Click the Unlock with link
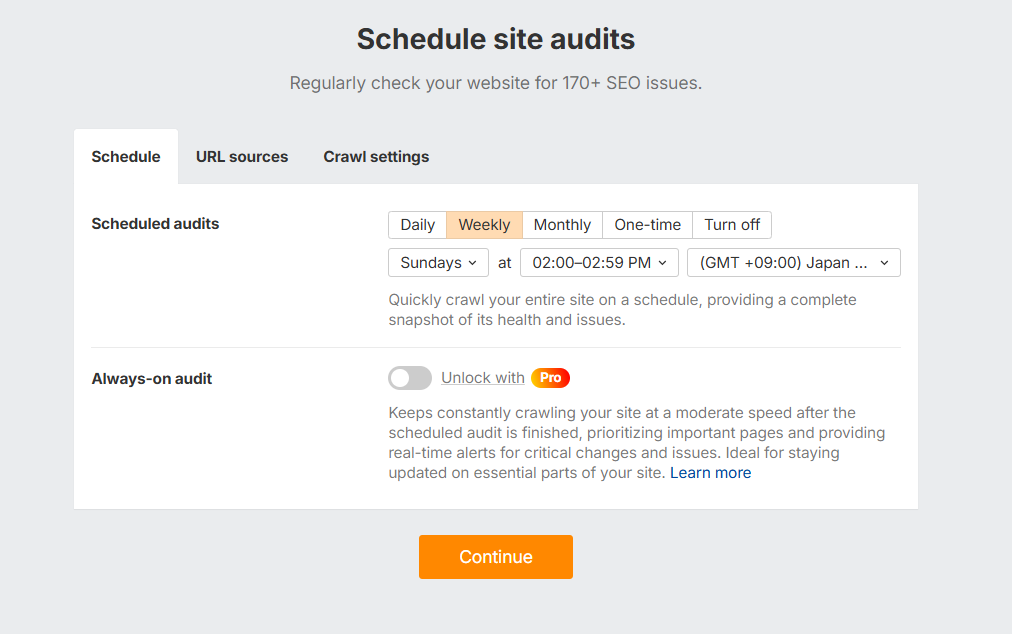This screenshot has width=1012, height=634. tap(482, 378)
